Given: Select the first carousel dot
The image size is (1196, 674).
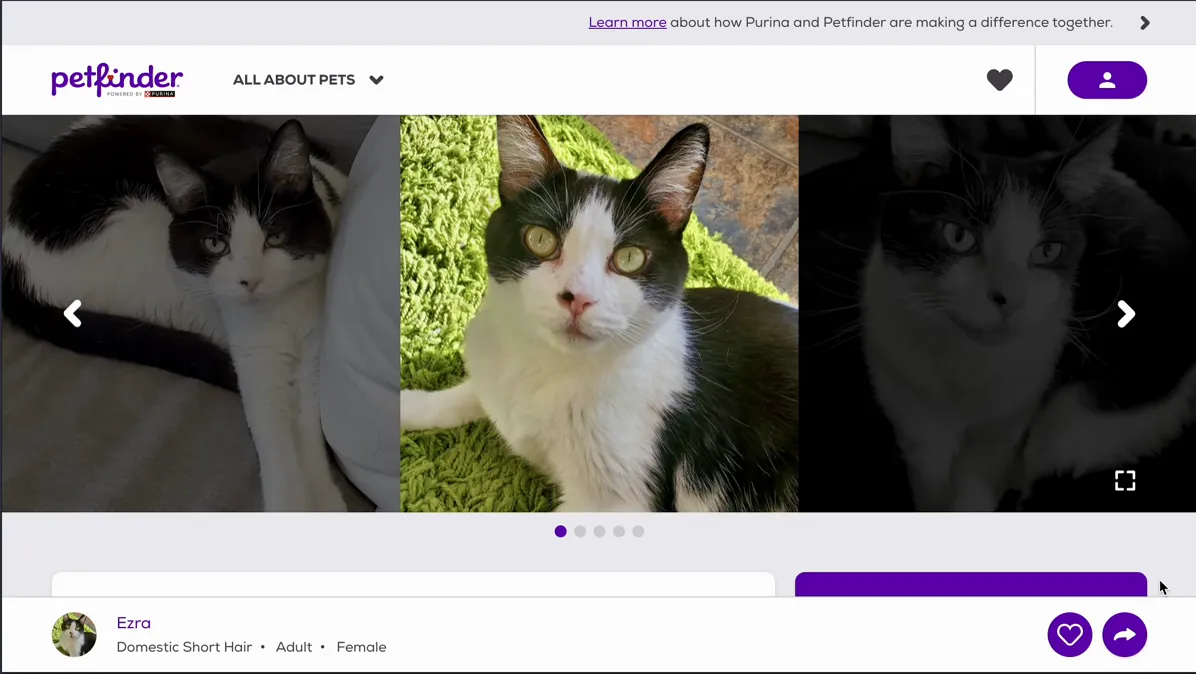Looking at the screenshot, I should point(561,531).
